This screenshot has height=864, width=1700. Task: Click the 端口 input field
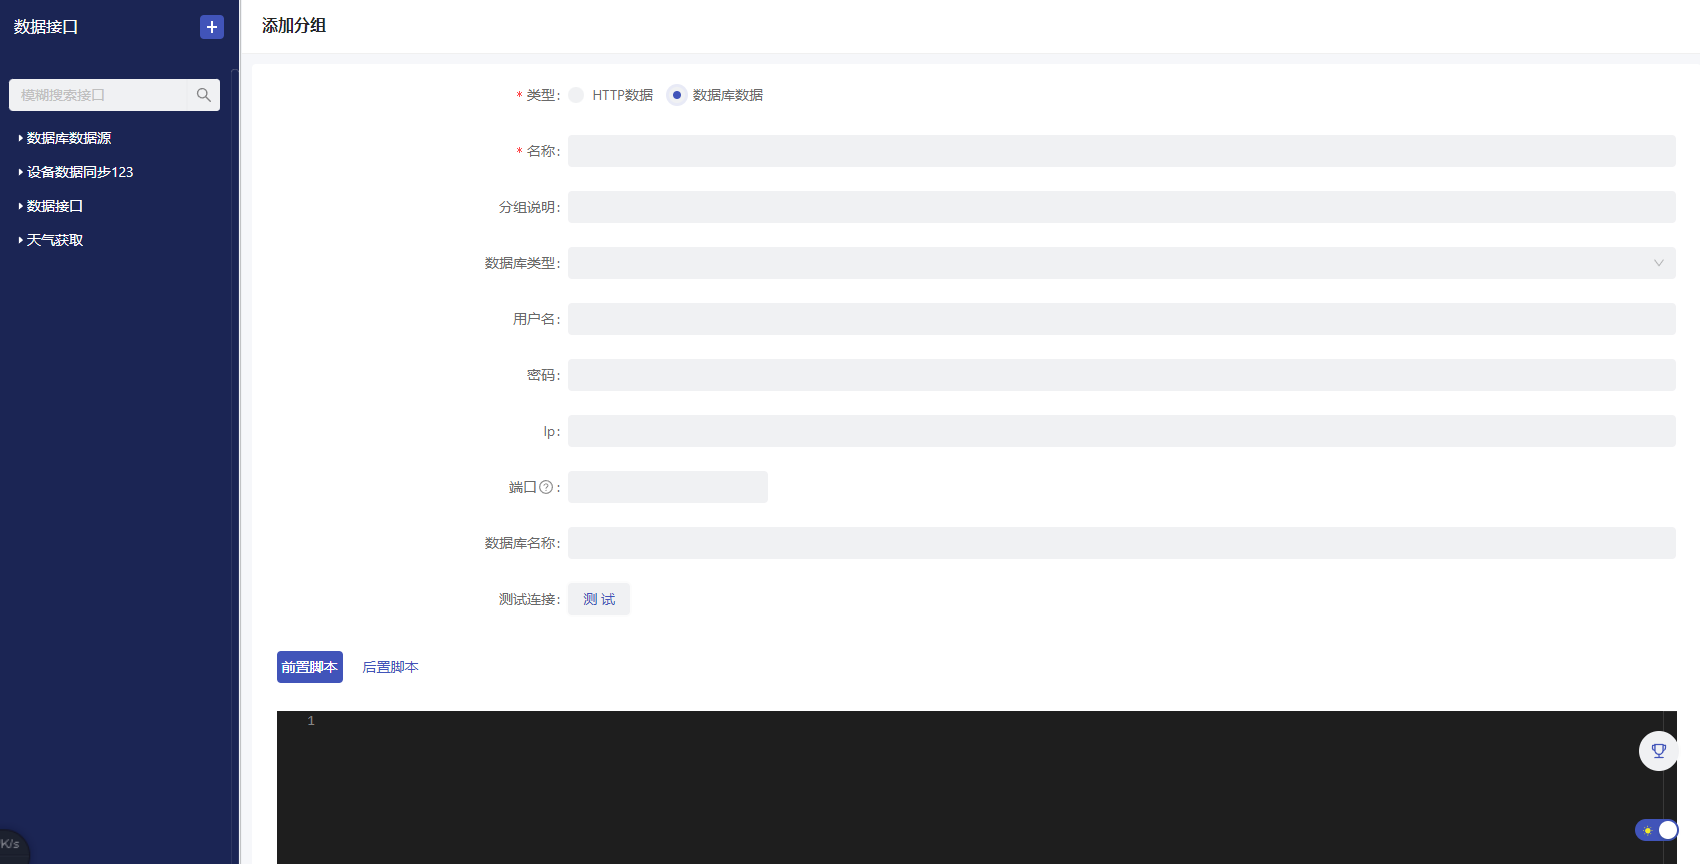point(668,487)
